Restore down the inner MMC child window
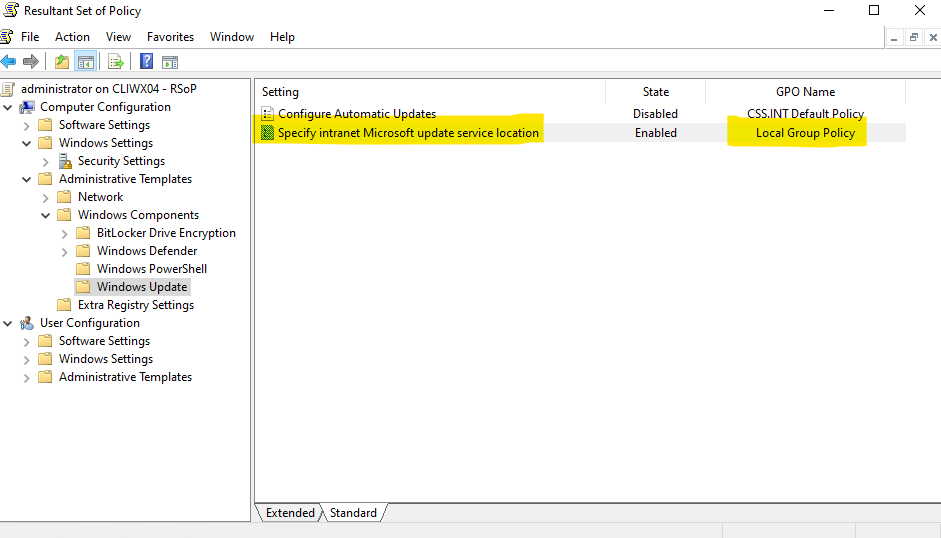941x538 pixels. [x=913, y=37]
